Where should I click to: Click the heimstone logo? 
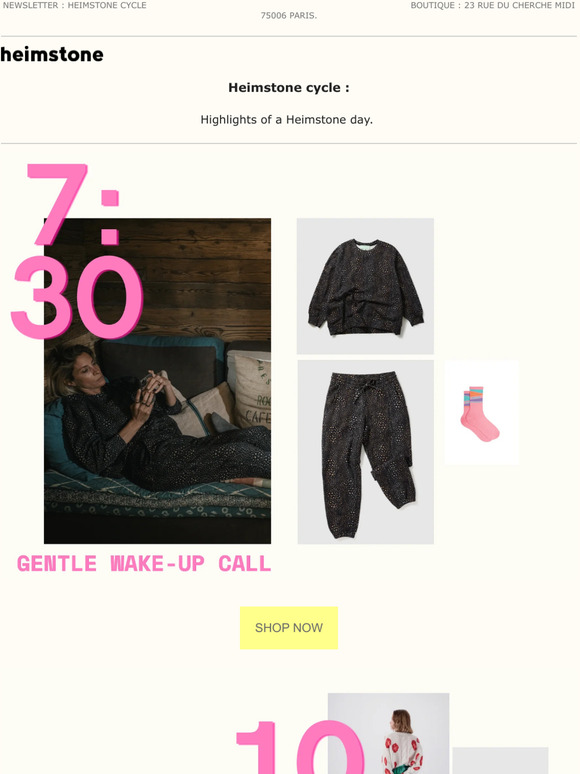point(52,54)
